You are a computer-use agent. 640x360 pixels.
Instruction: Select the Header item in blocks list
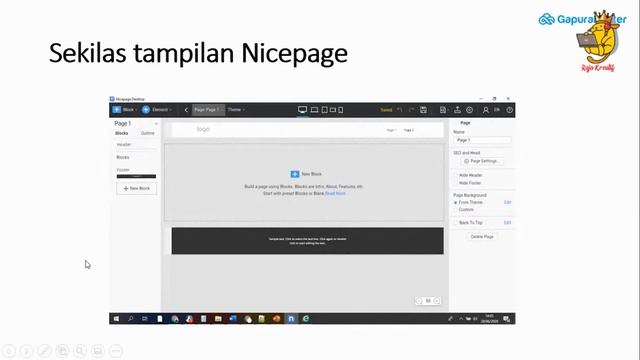[124, 144]
